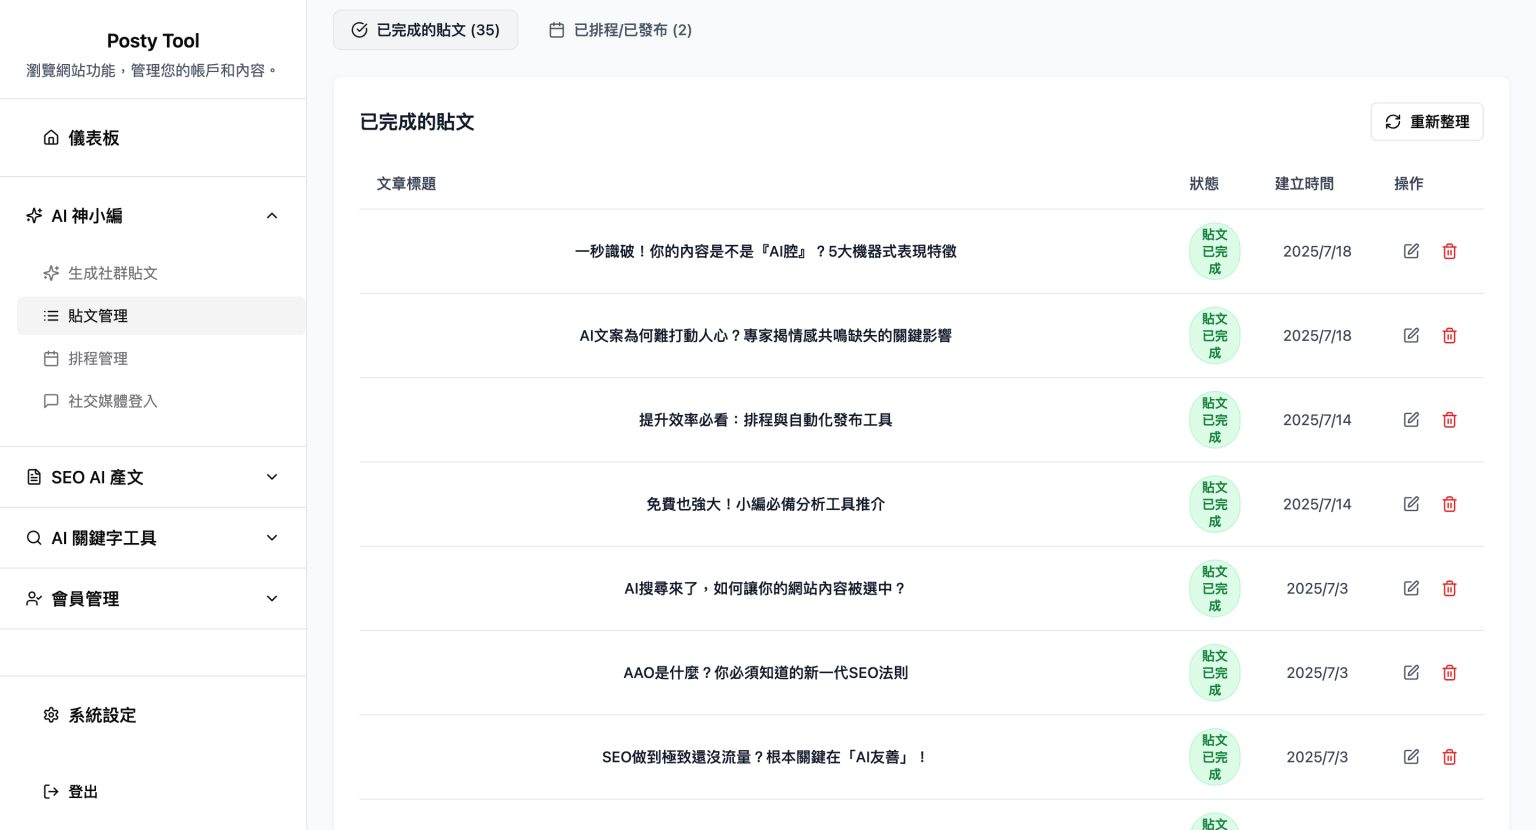Click edit icon for 一秒識破 post
1536x830 pixels.
click(x=1411, y=251)
